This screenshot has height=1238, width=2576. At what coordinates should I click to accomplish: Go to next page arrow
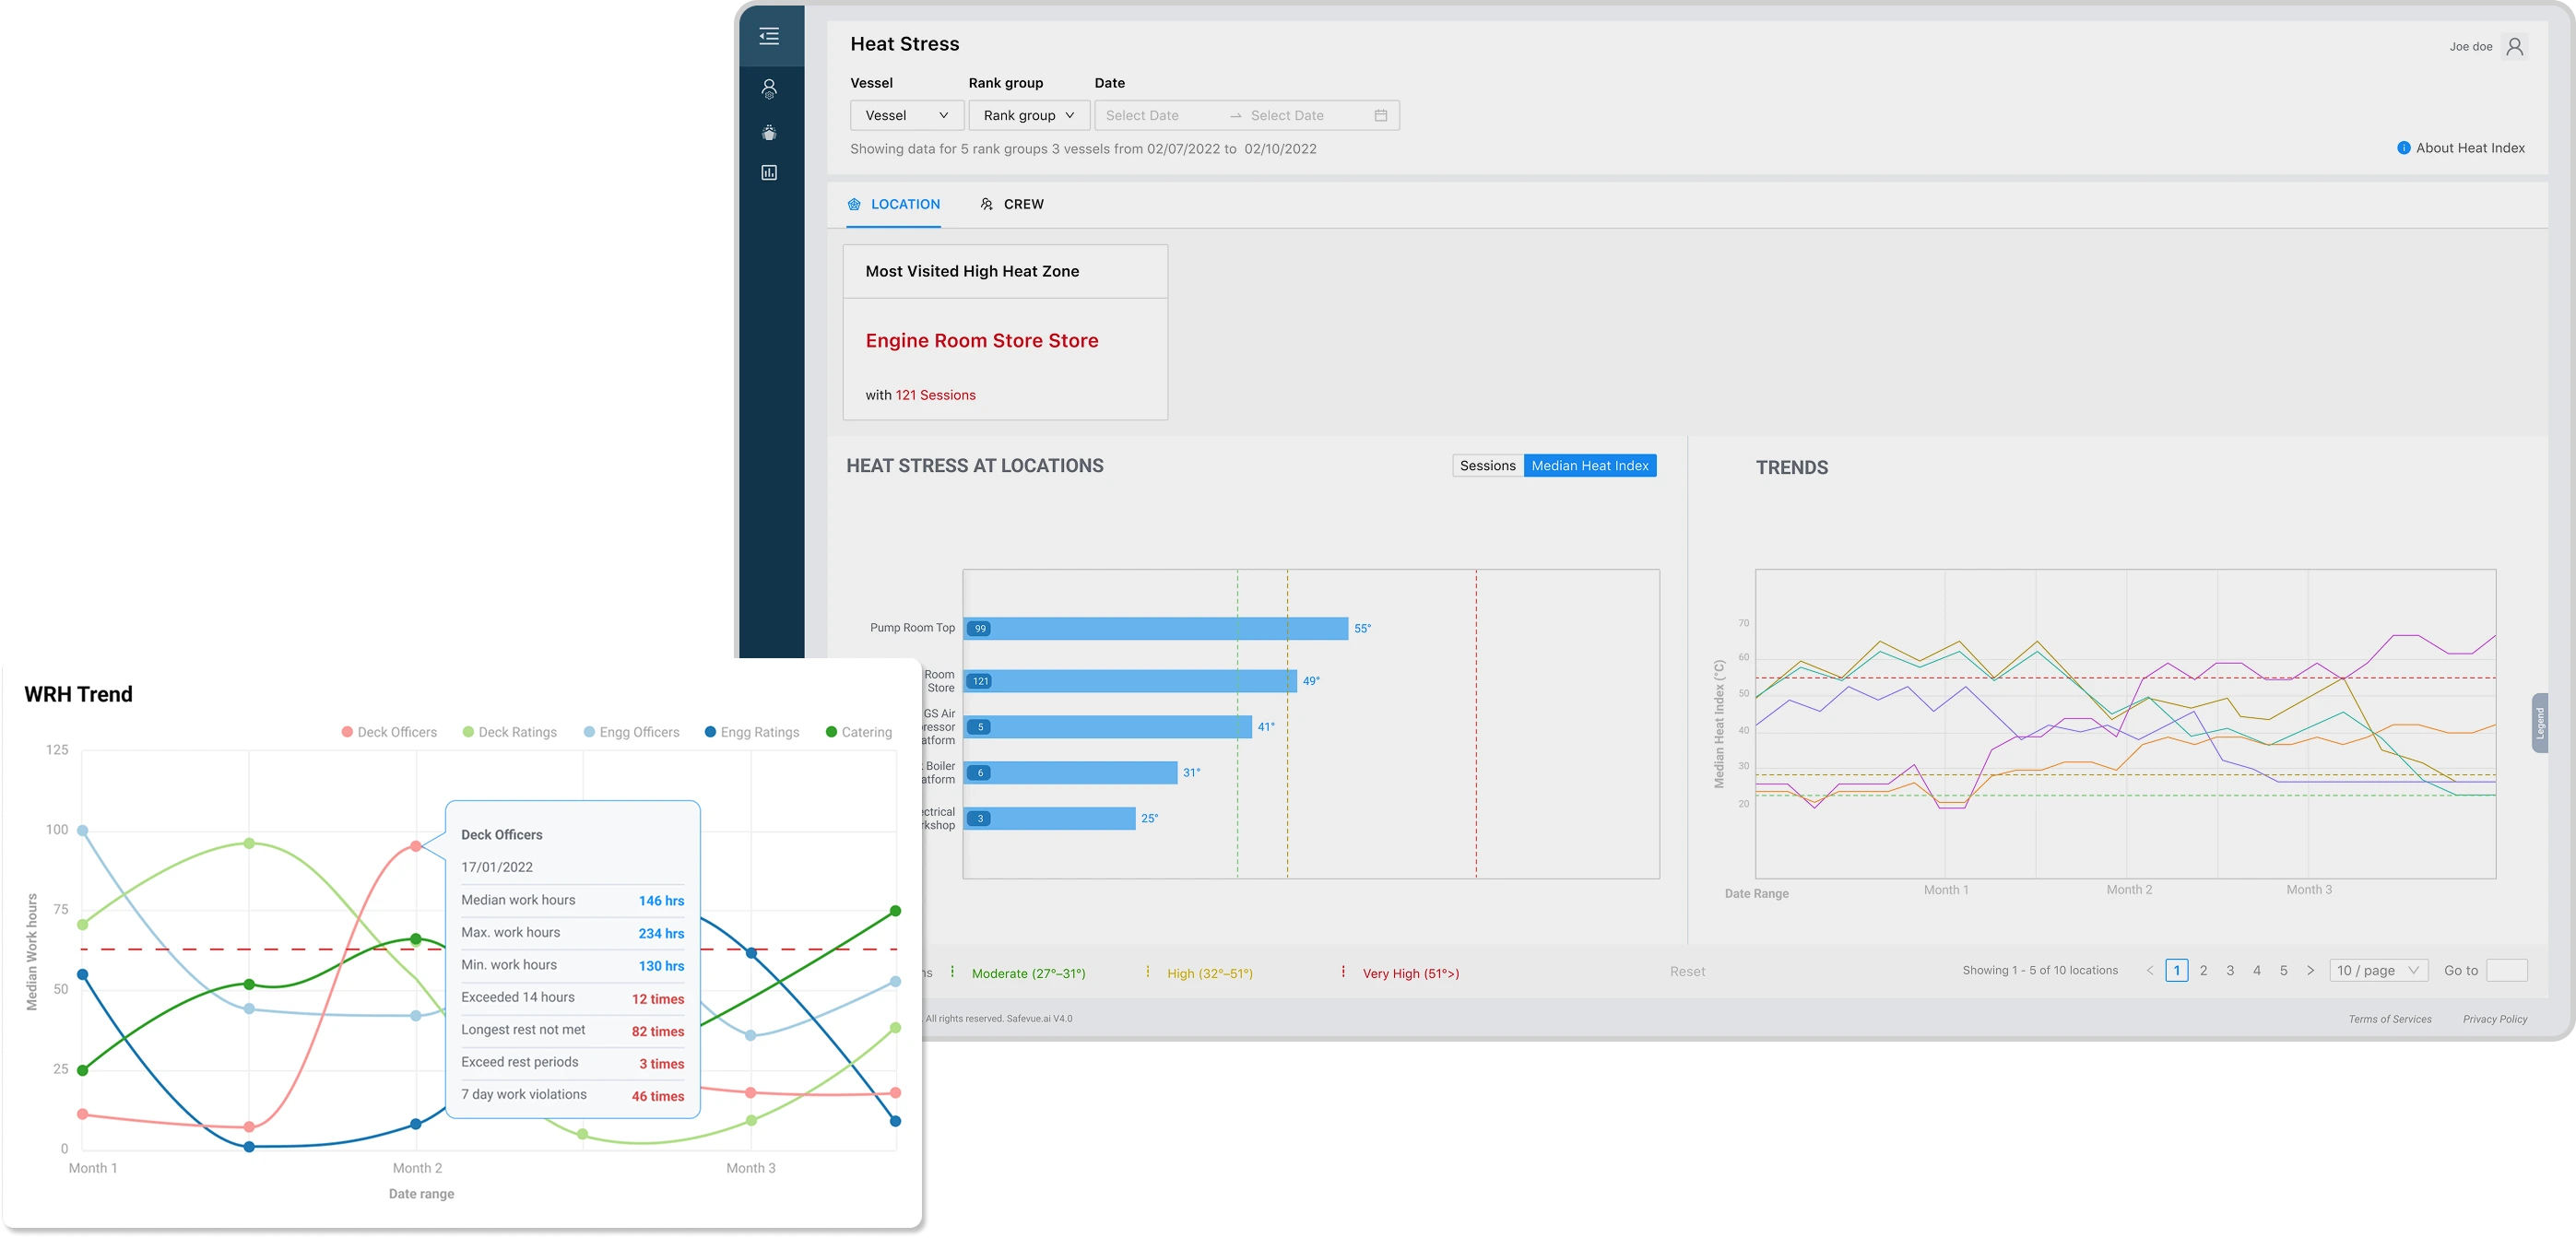coord(2310,970)
